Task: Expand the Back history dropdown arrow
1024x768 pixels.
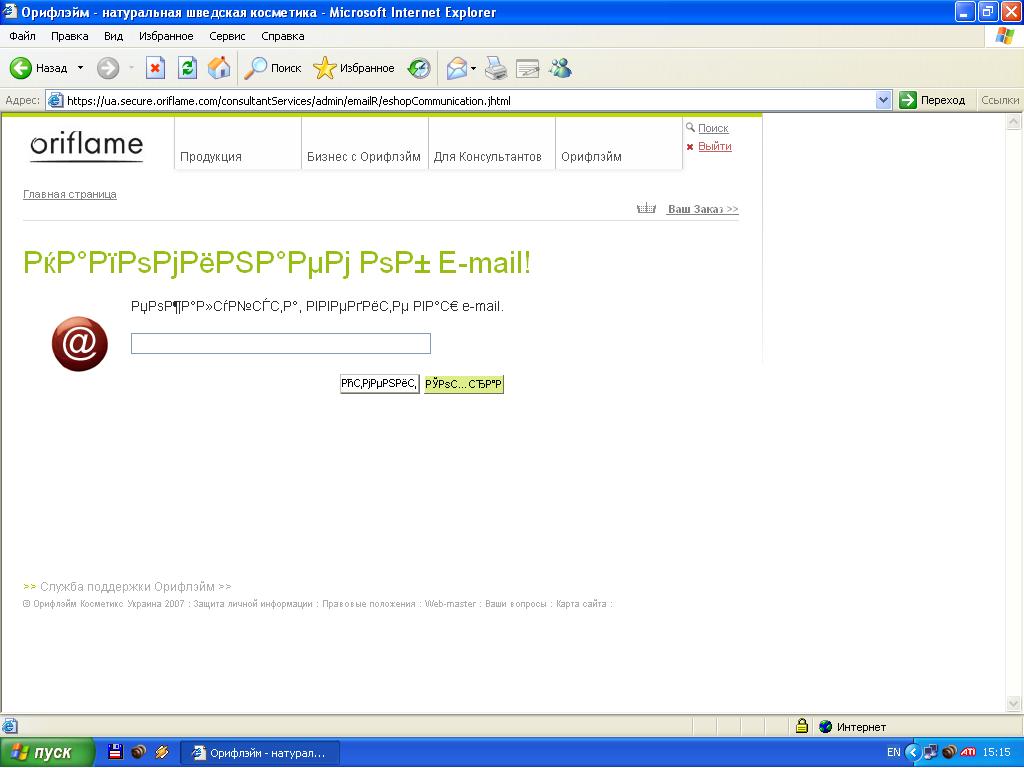Action: [x=81, y=68]
